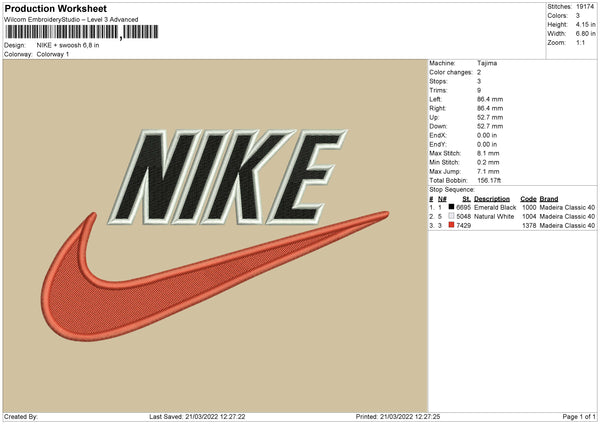The width and height of the screenshot is (600, 424).
Task: Click 'Wilcom EmbroideryStudio – Level 3 Advanced' text
Action: click(71, 20)
